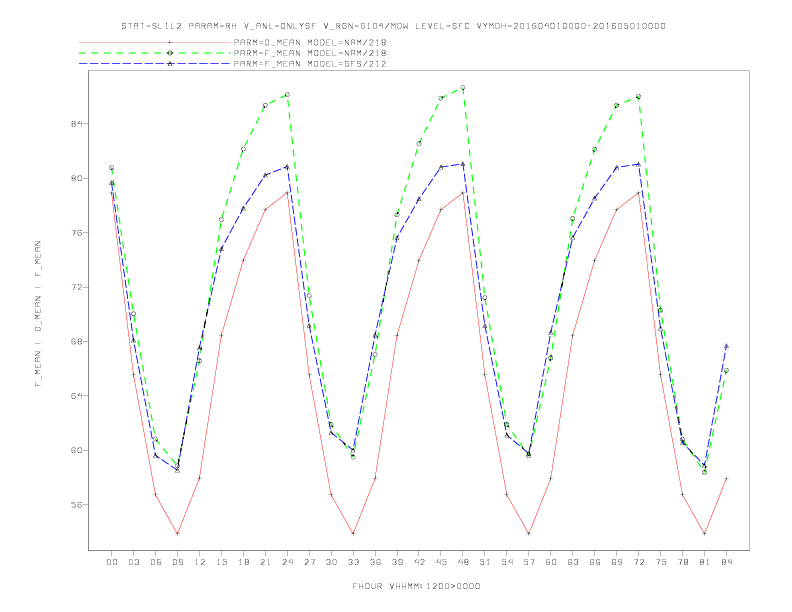Click the y-axis label F_MEAN | O_MEAN | F_MEAN
The width and height of the screenshot is (792, 612).
(x=38, y=314)
